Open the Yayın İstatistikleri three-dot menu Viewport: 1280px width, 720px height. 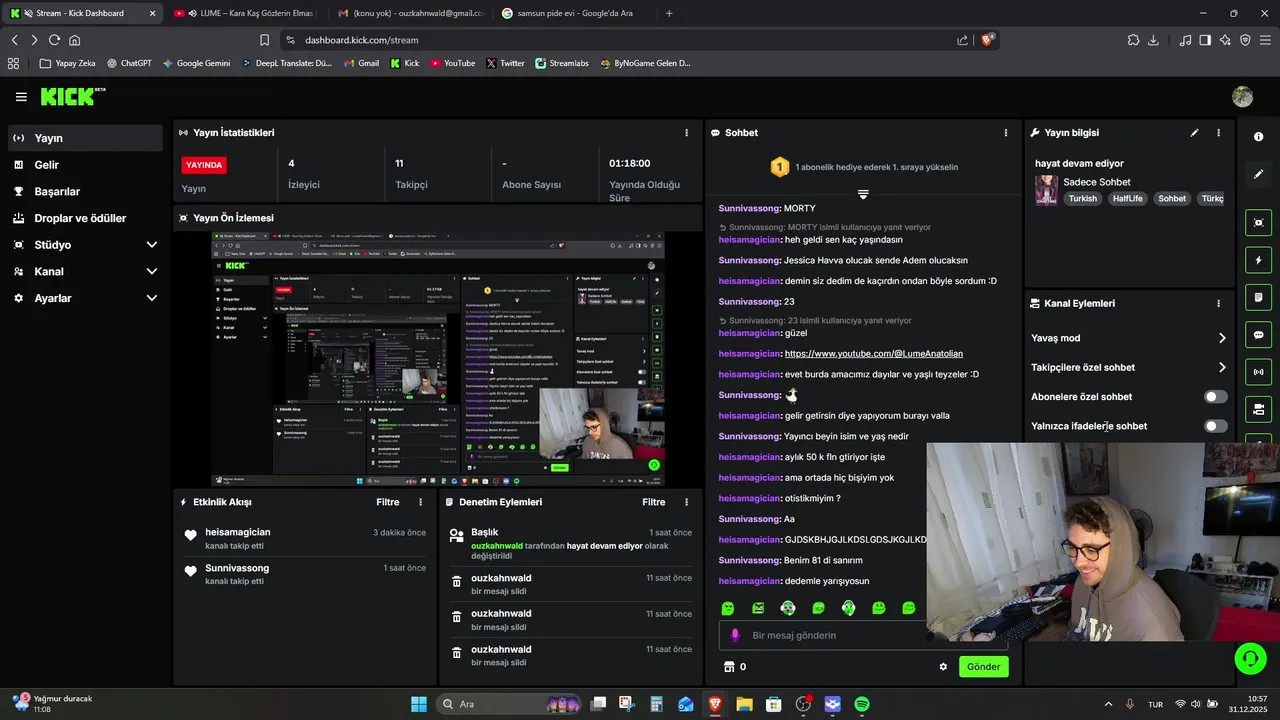pyautogui.click(x=686, y=133)
